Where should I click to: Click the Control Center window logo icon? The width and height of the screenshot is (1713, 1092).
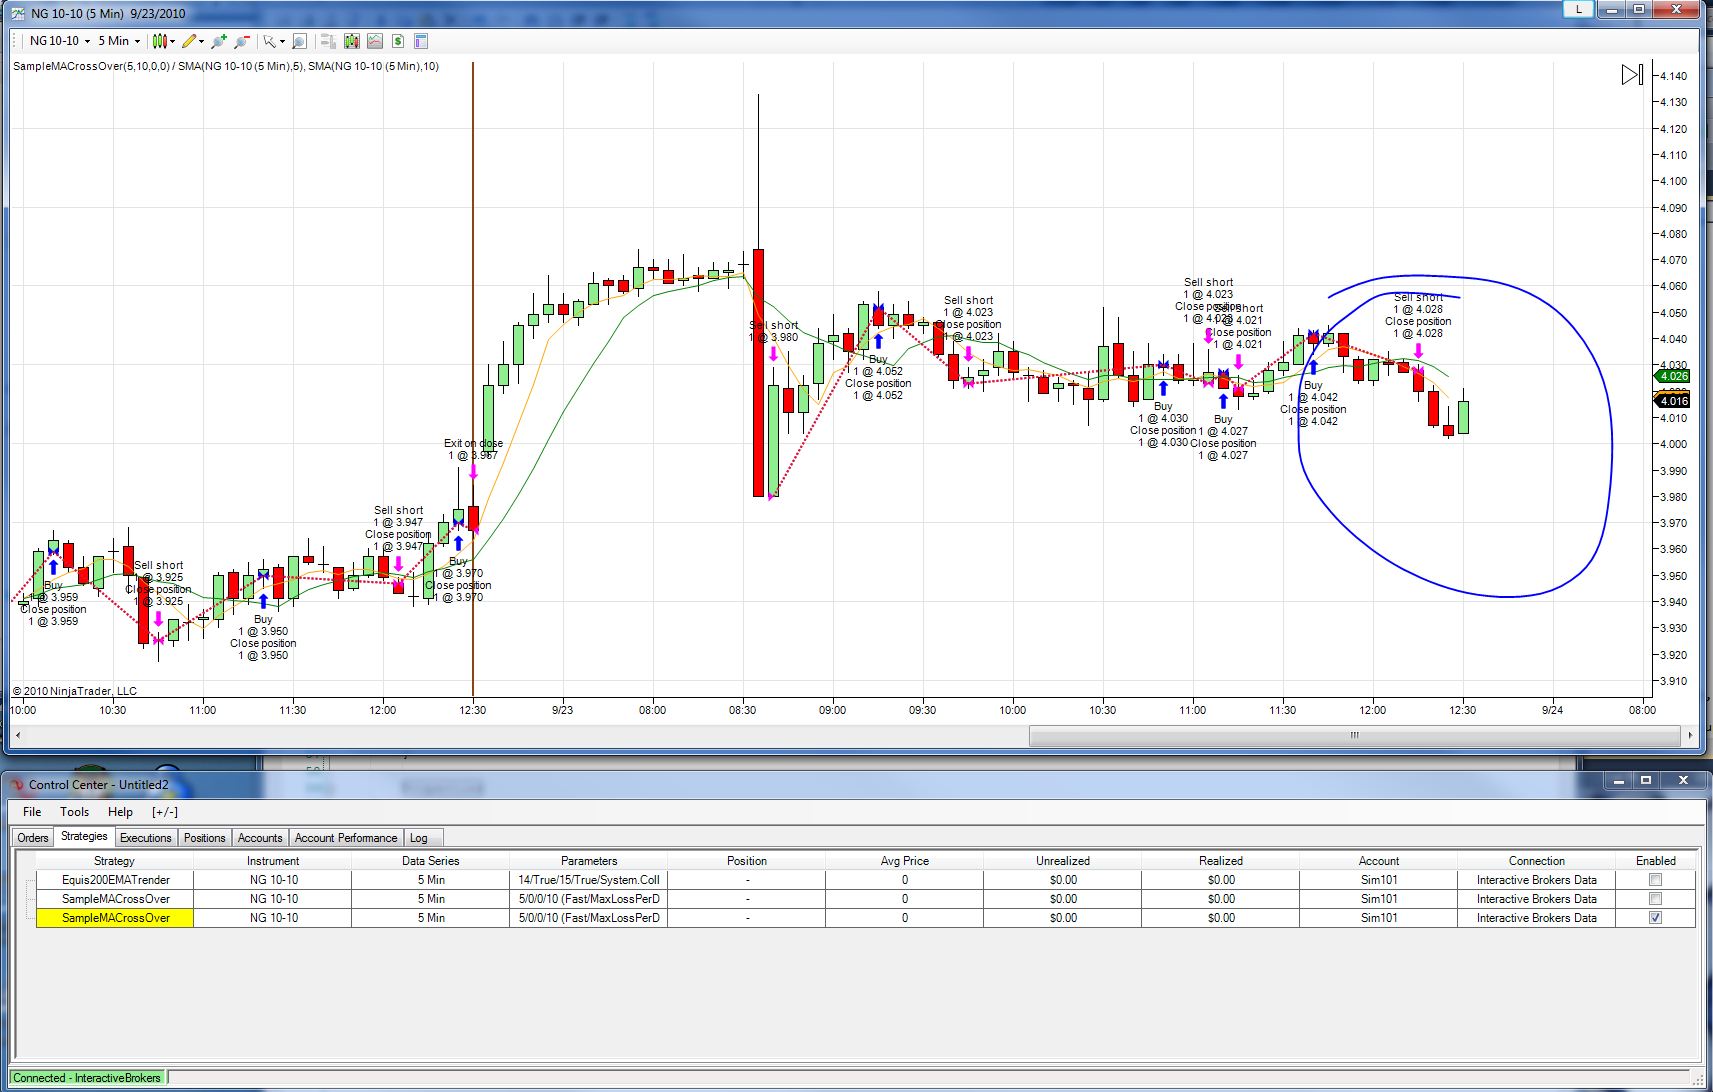point(16,785)
